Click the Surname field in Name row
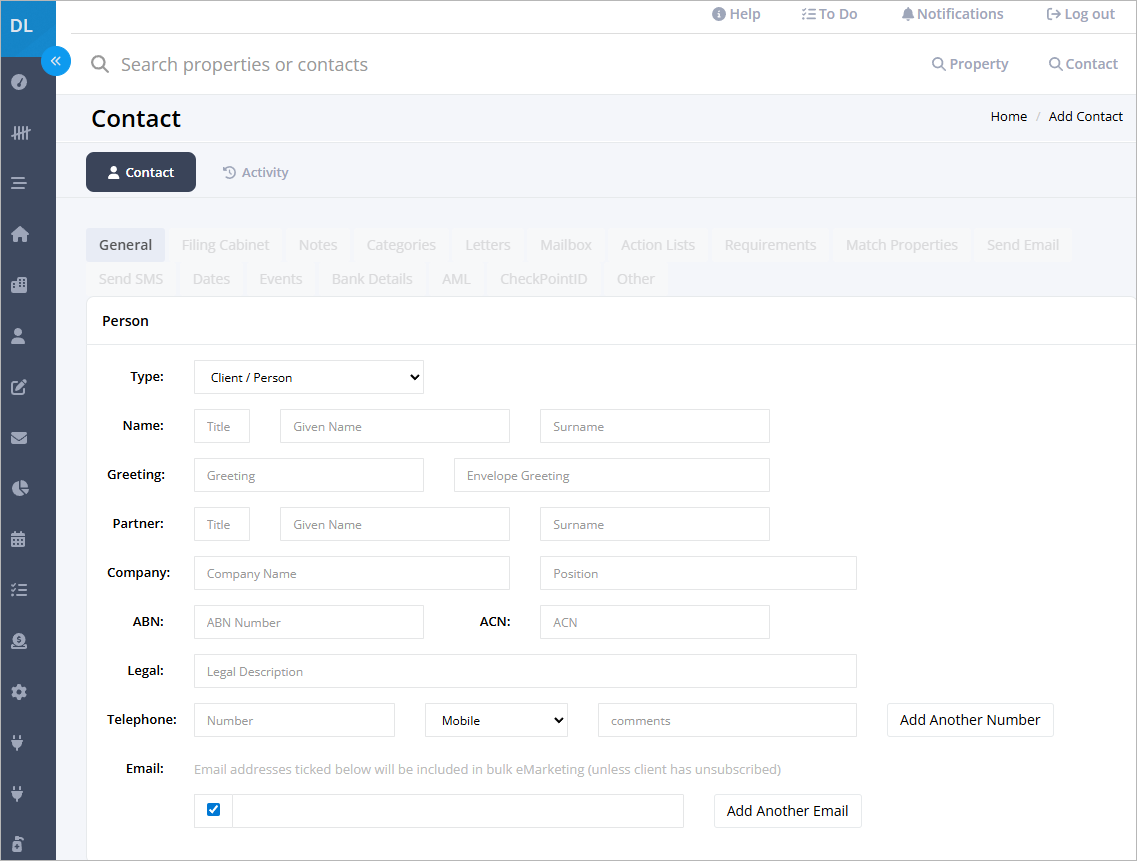The width and height of the screenshot is (1137, 861). [x=655, y=427]
